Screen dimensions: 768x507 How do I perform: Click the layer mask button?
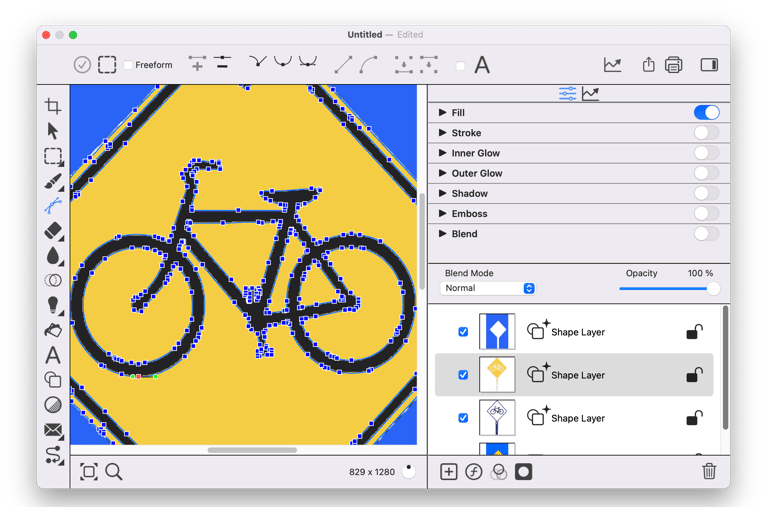tap(524, 472)
